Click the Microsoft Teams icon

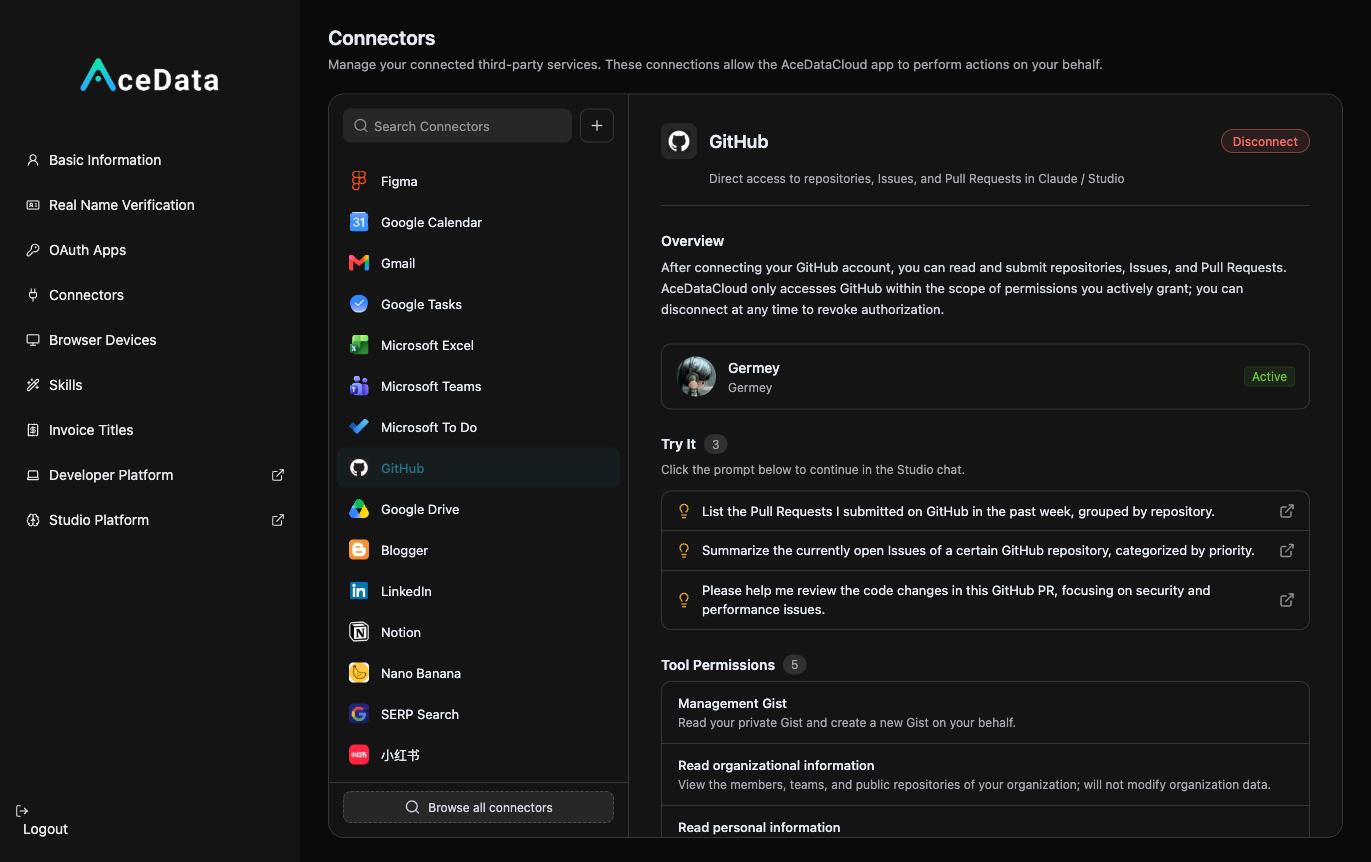359,386
